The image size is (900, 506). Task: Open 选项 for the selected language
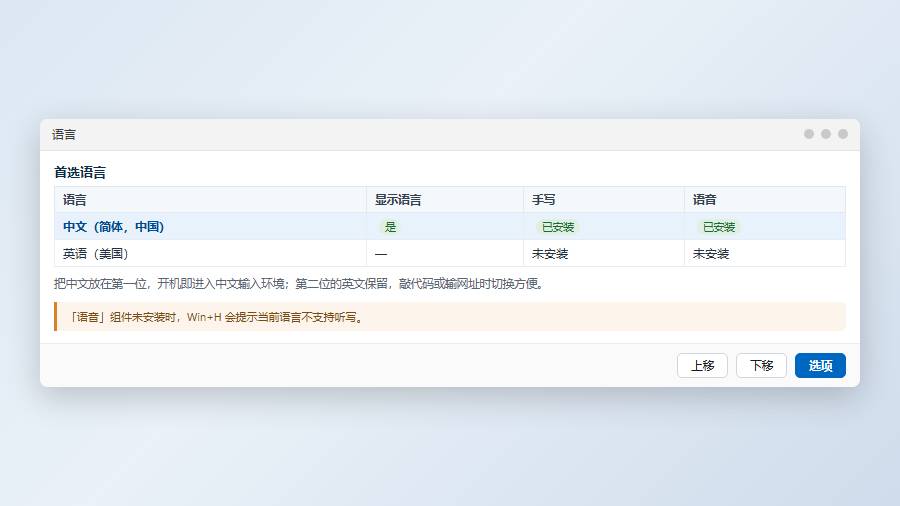[820, 365]
